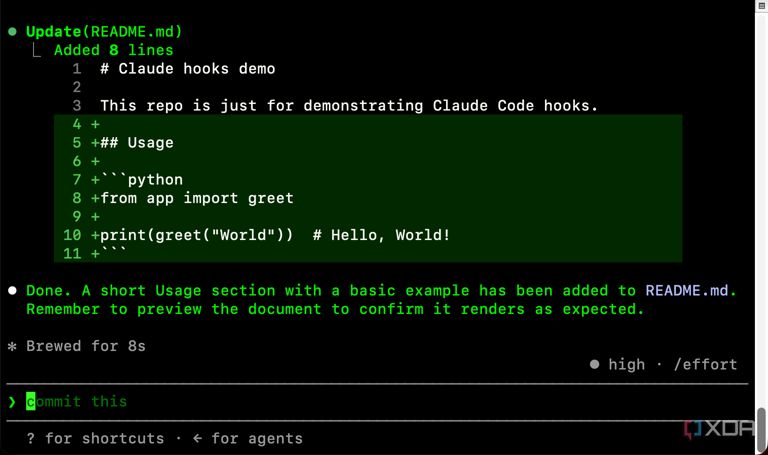The height and width of the screenshot is (455, 768).
Task: Click the green bullet beside Update(README.md)
Action: click(12, 32)
